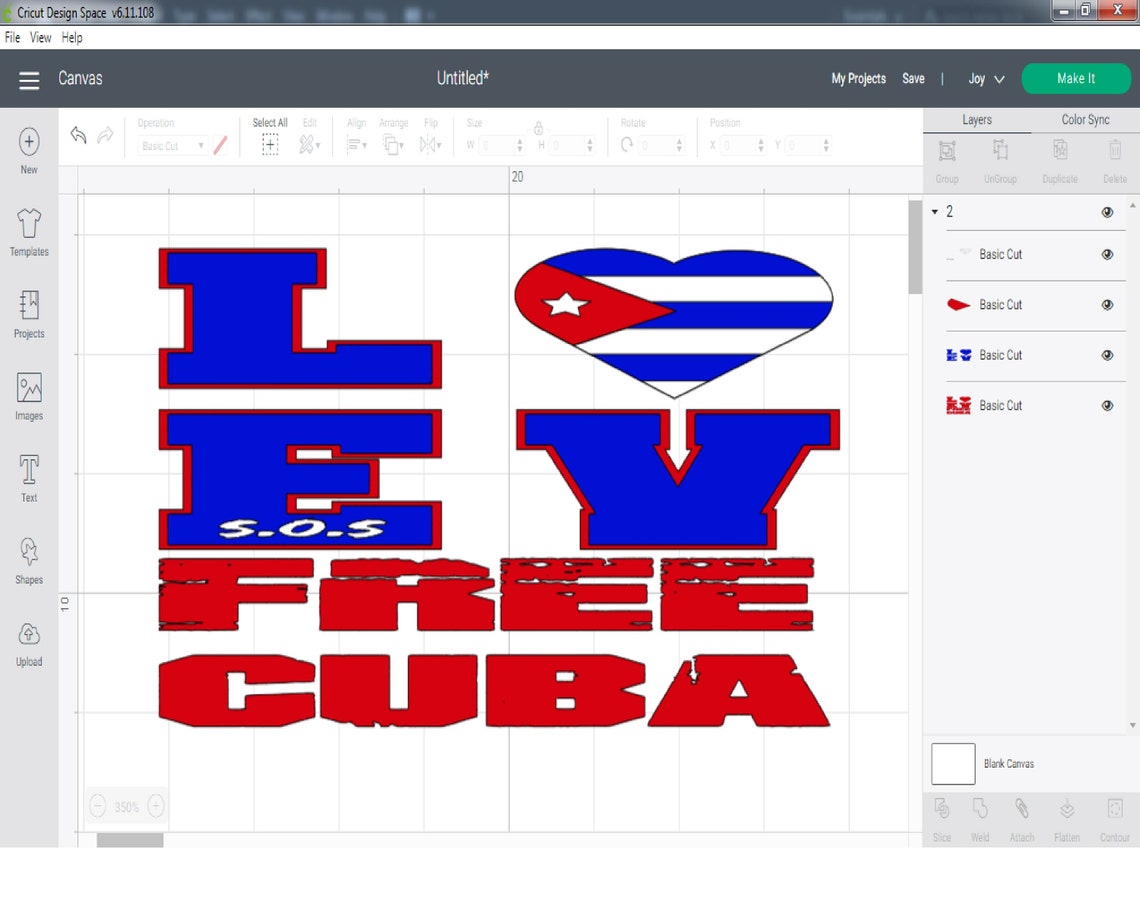This screenshot has height=900, width=1140.
Task: Click the Blank Canvas color swatch
Action: pos(953,763)
